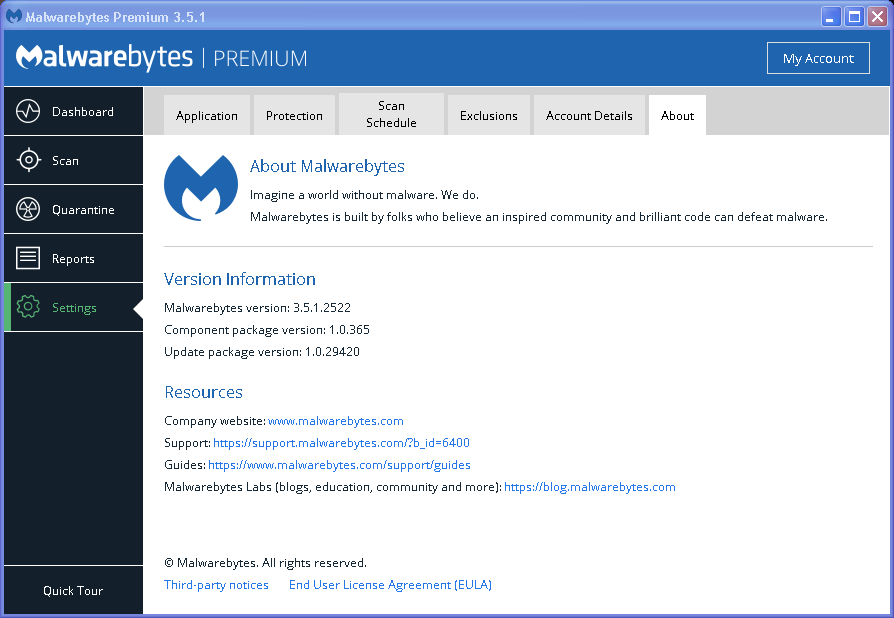The width and height of the screenshot is (894, 618).
Task: Go to the Exclusions tab
Action: coord(489,116)
